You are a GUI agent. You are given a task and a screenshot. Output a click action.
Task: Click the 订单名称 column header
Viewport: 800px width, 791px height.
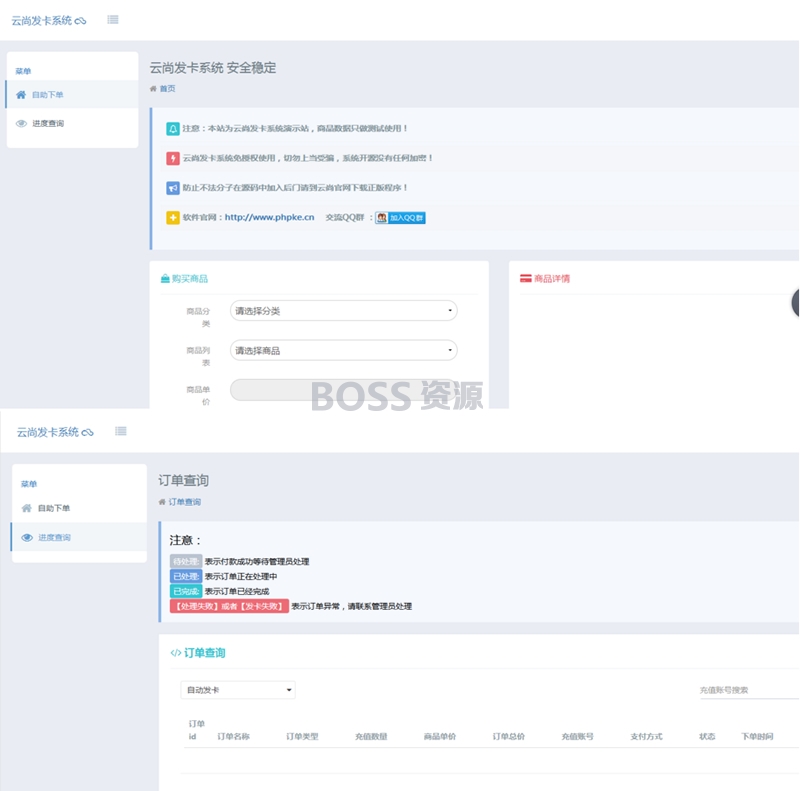point(233,736)
